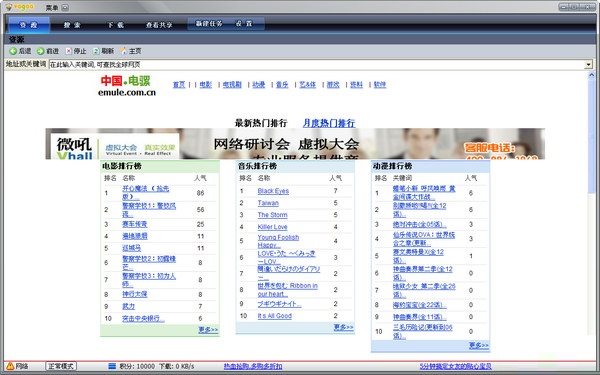Click the blue points icon beside 积分

coord(112,366)
